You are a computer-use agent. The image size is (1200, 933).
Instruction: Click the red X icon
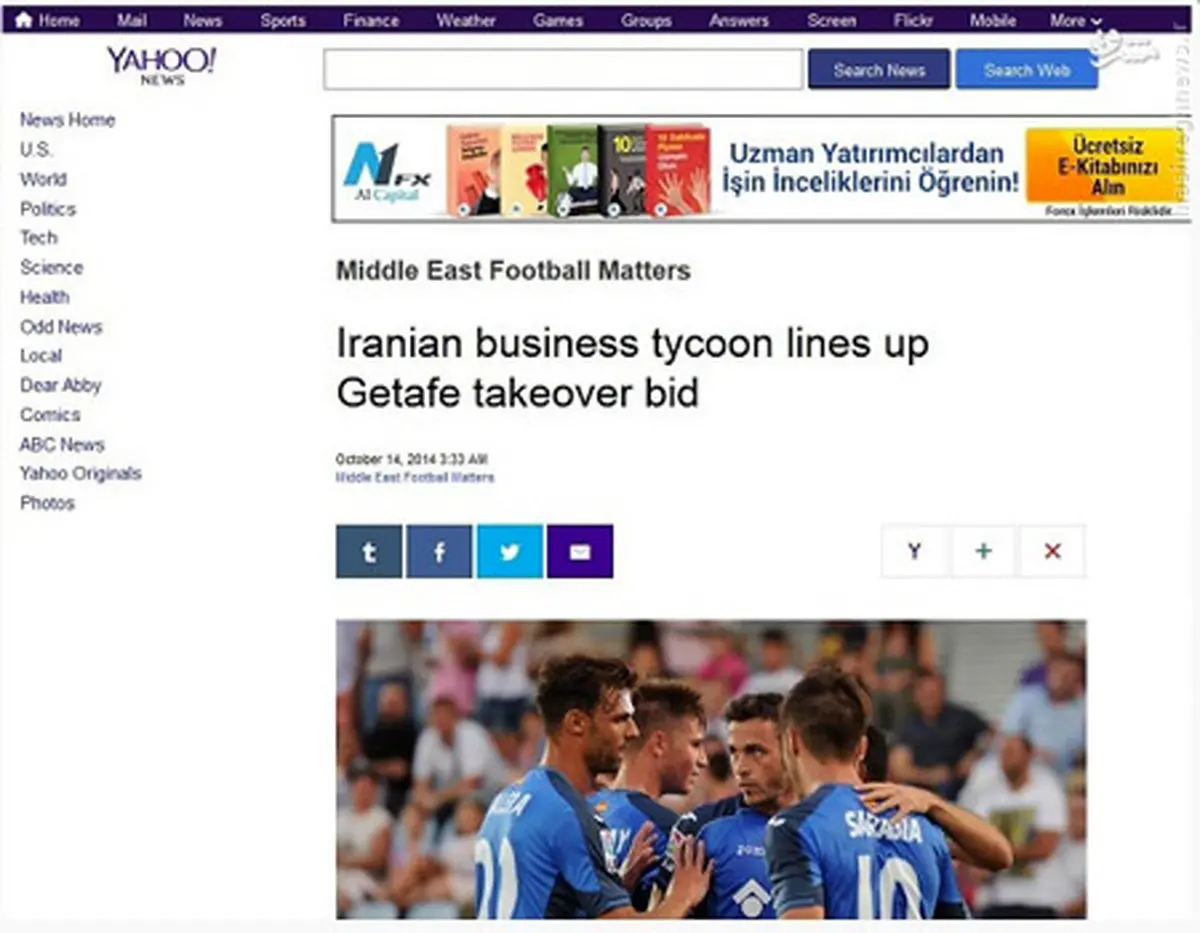click(x=1052, y=551)
